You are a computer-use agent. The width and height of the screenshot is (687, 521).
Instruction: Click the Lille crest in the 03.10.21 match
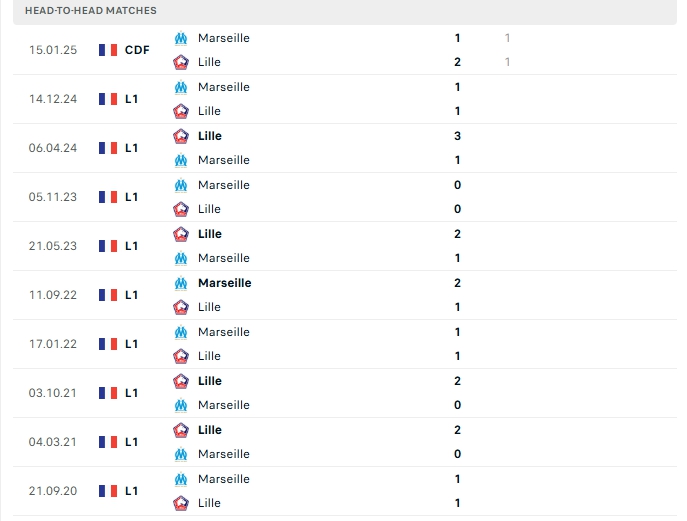(x=181, y=381)
